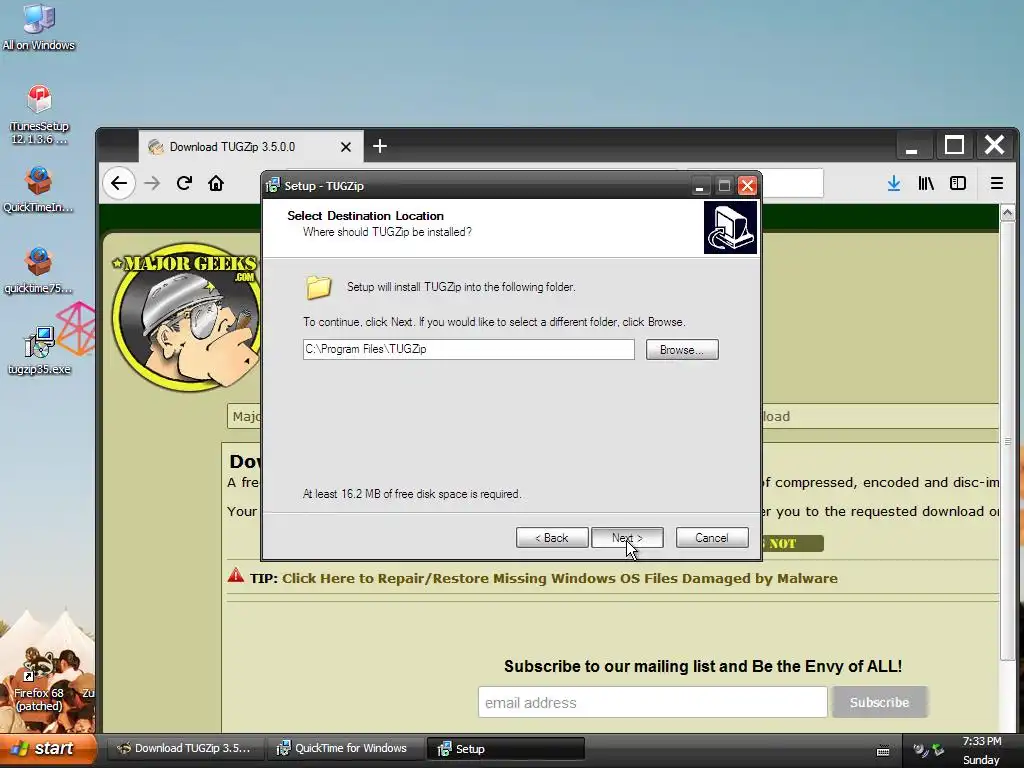Click the Setup taskbar button

(505, 748)
